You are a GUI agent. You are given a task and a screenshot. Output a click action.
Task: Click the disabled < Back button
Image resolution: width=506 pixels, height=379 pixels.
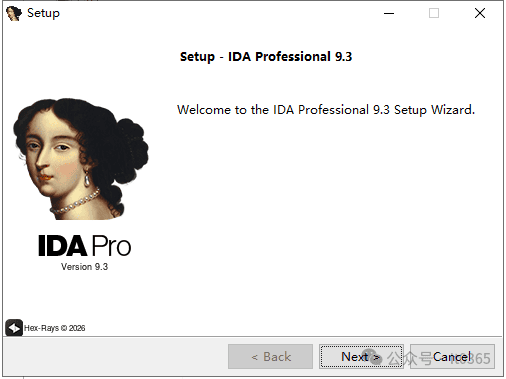tap(270, 356)
